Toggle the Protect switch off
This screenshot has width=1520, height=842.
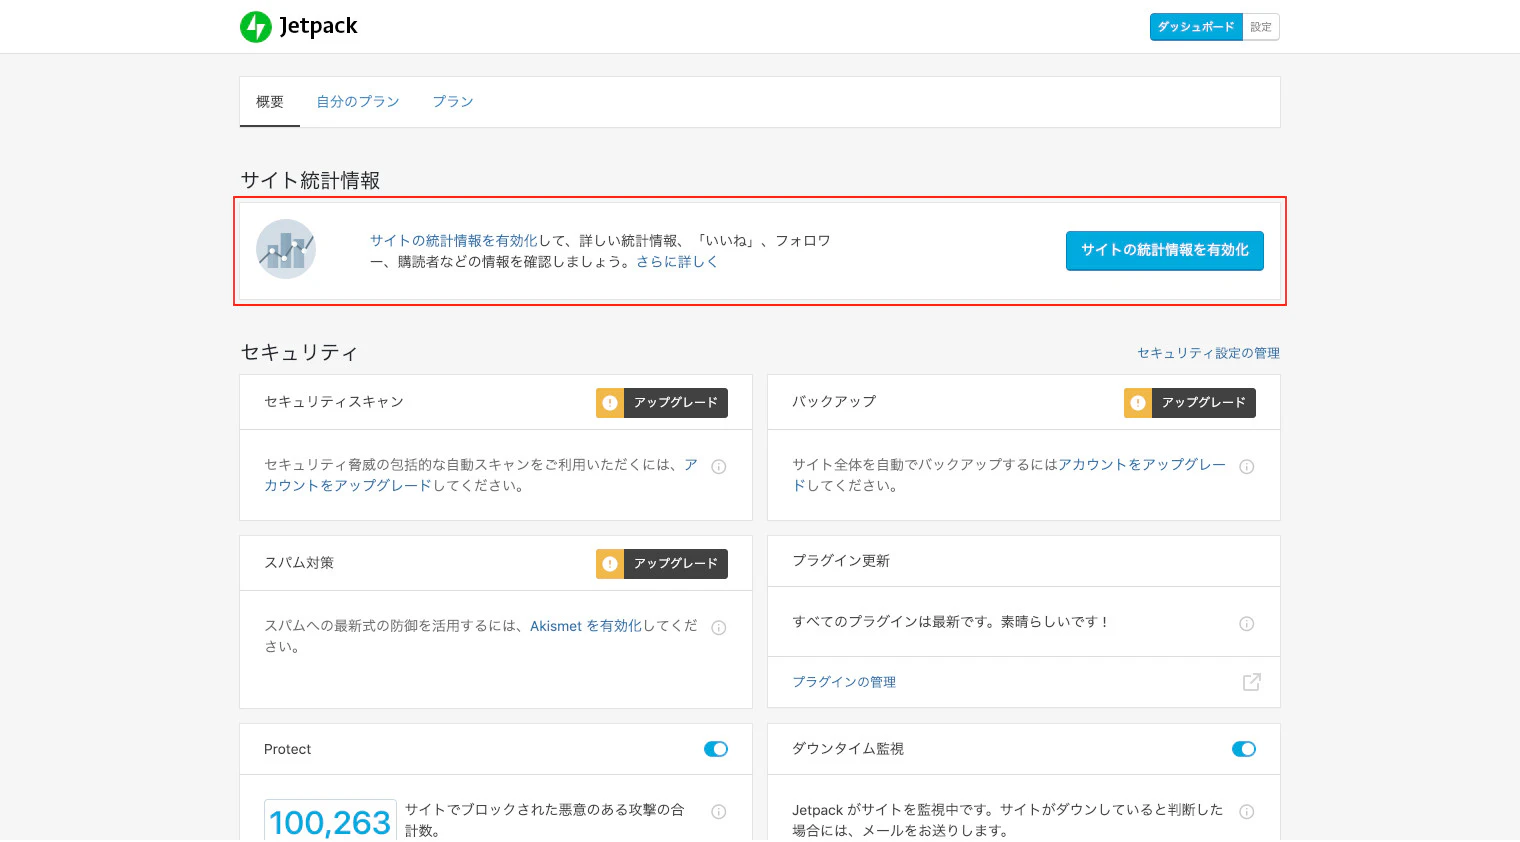[x=716, y=749]
